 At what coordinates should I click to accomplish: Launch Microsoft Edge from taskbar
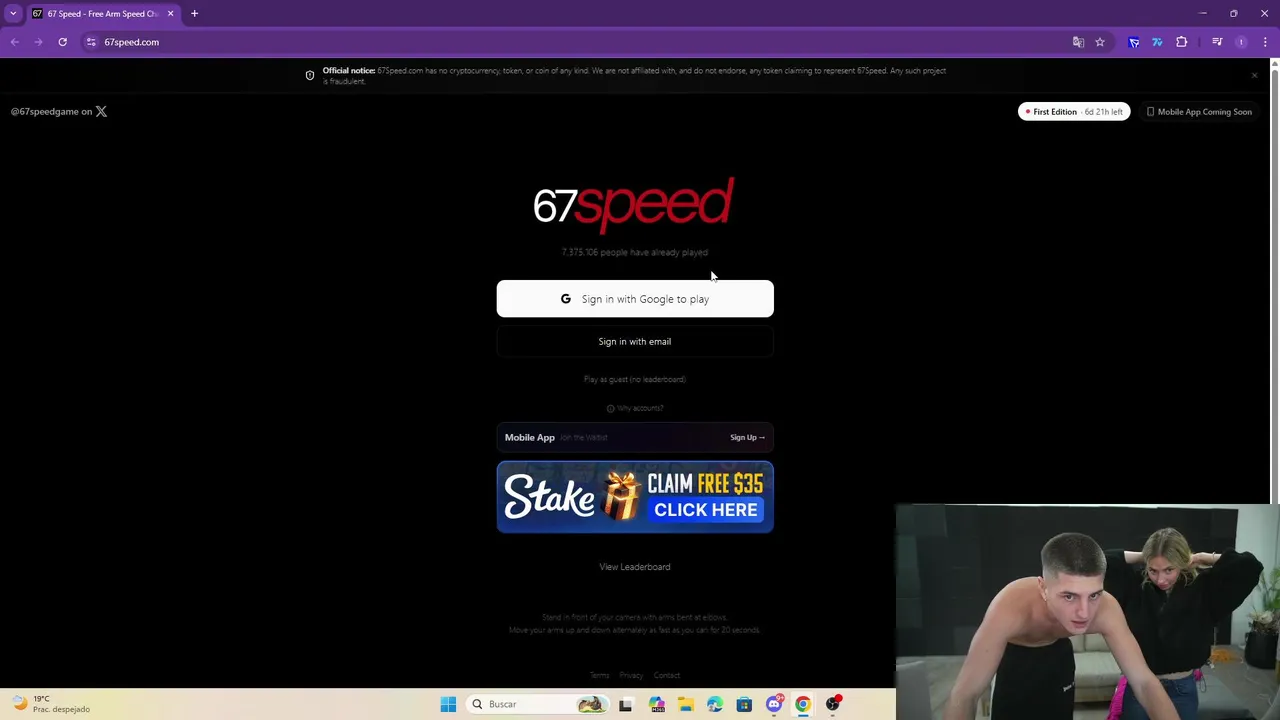tap(714, 704)
